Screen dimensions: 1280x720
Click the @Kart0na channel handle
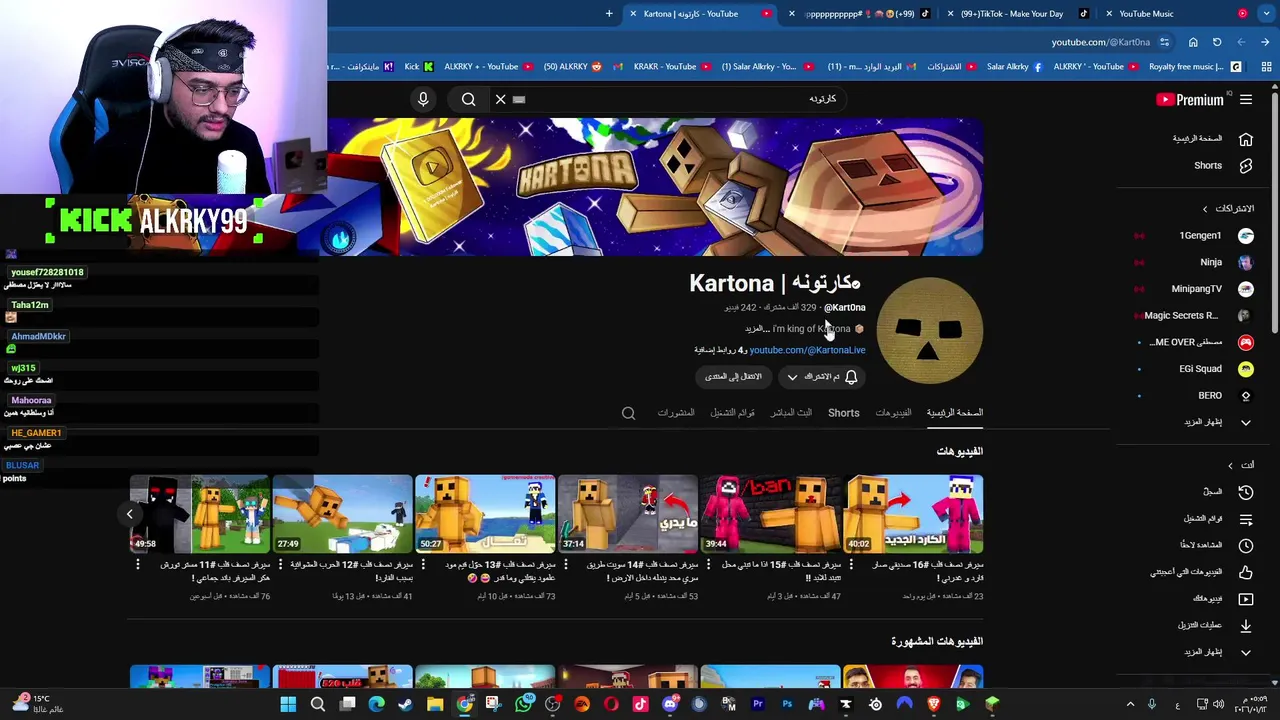coord(844,308)
